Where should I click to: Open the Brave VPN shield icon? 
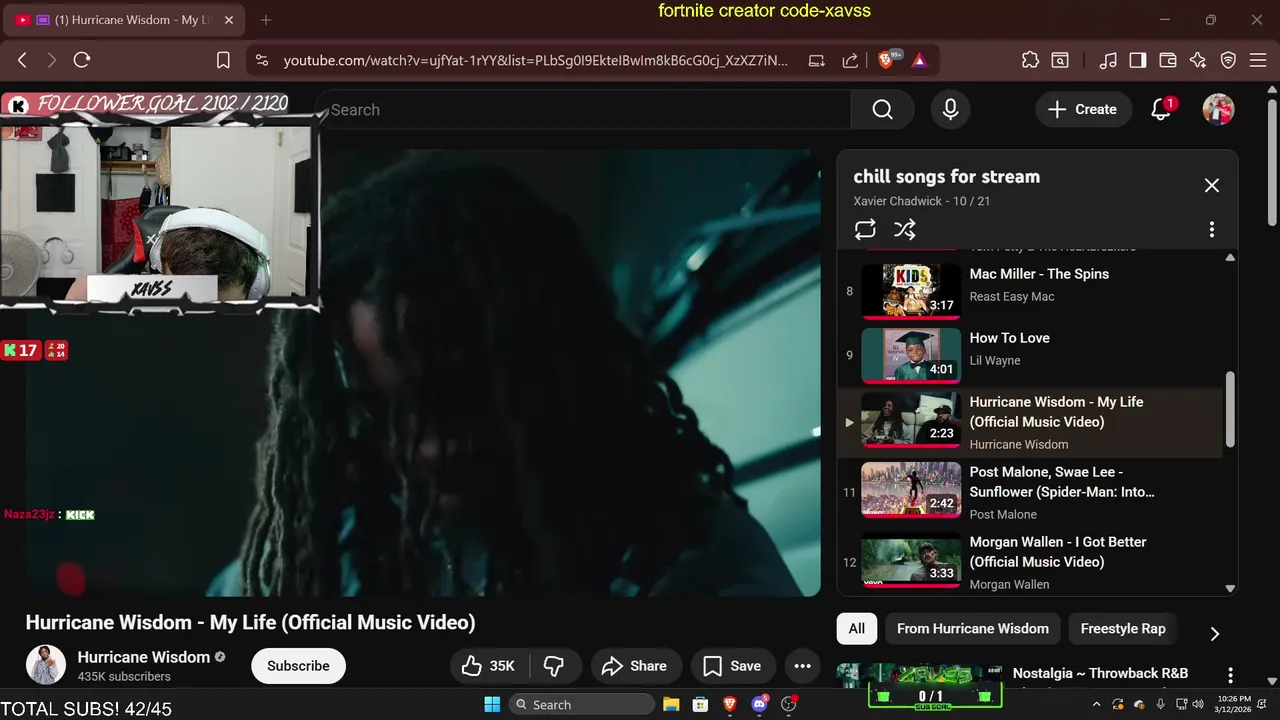(1229, 60)
